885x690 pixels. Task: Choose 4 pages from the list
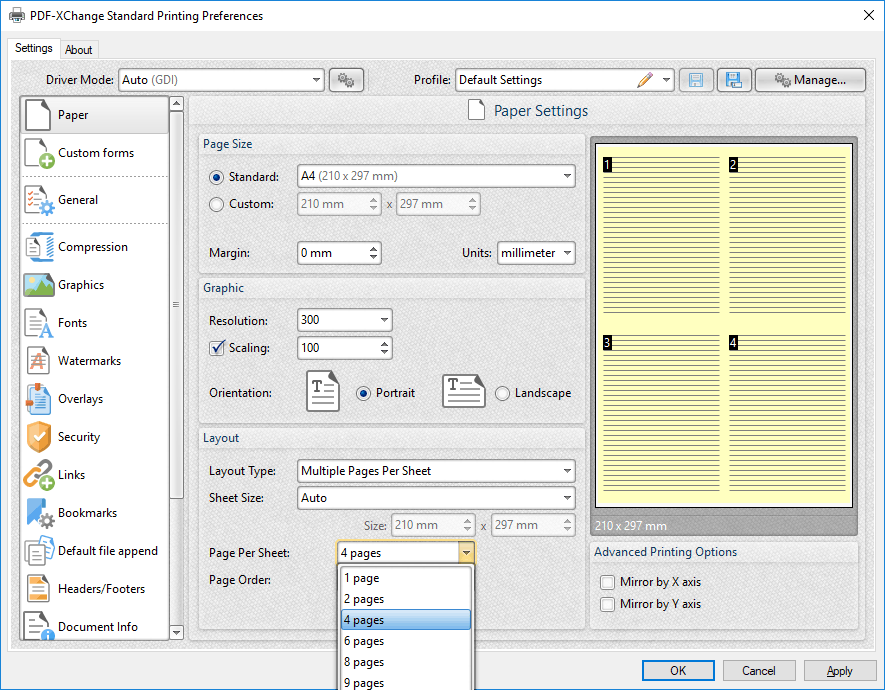tap(406, 620)
